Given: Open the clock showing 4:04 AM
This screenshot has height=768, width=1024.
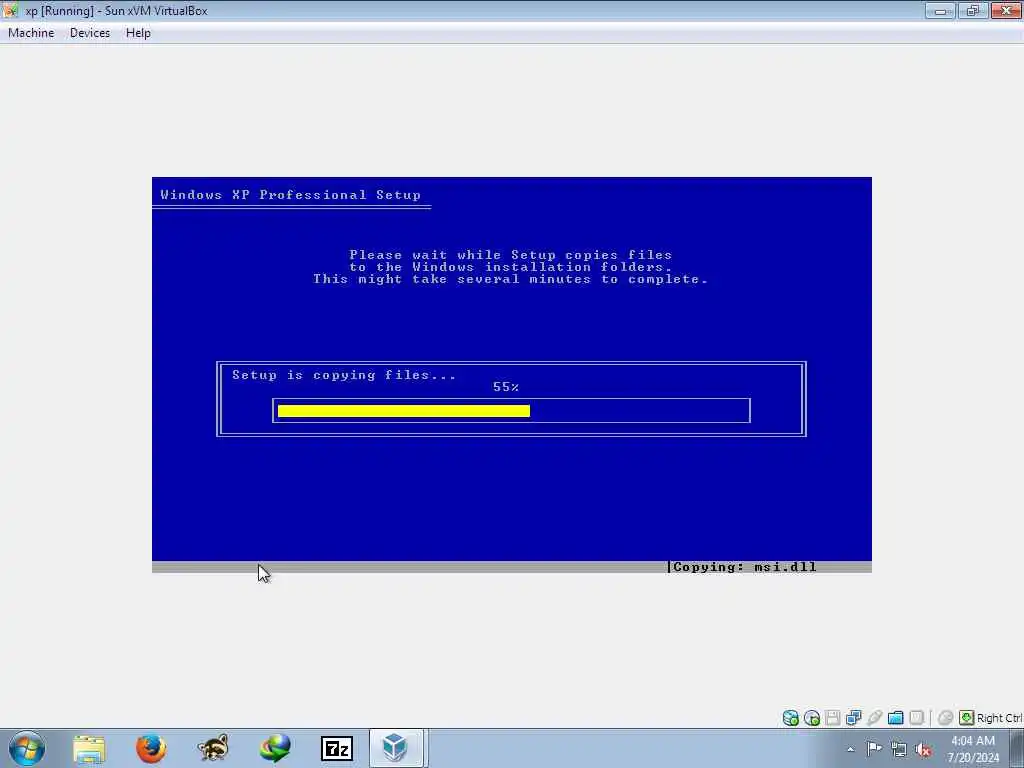Looking at the screenshot, I should click(x=973, y=749).
